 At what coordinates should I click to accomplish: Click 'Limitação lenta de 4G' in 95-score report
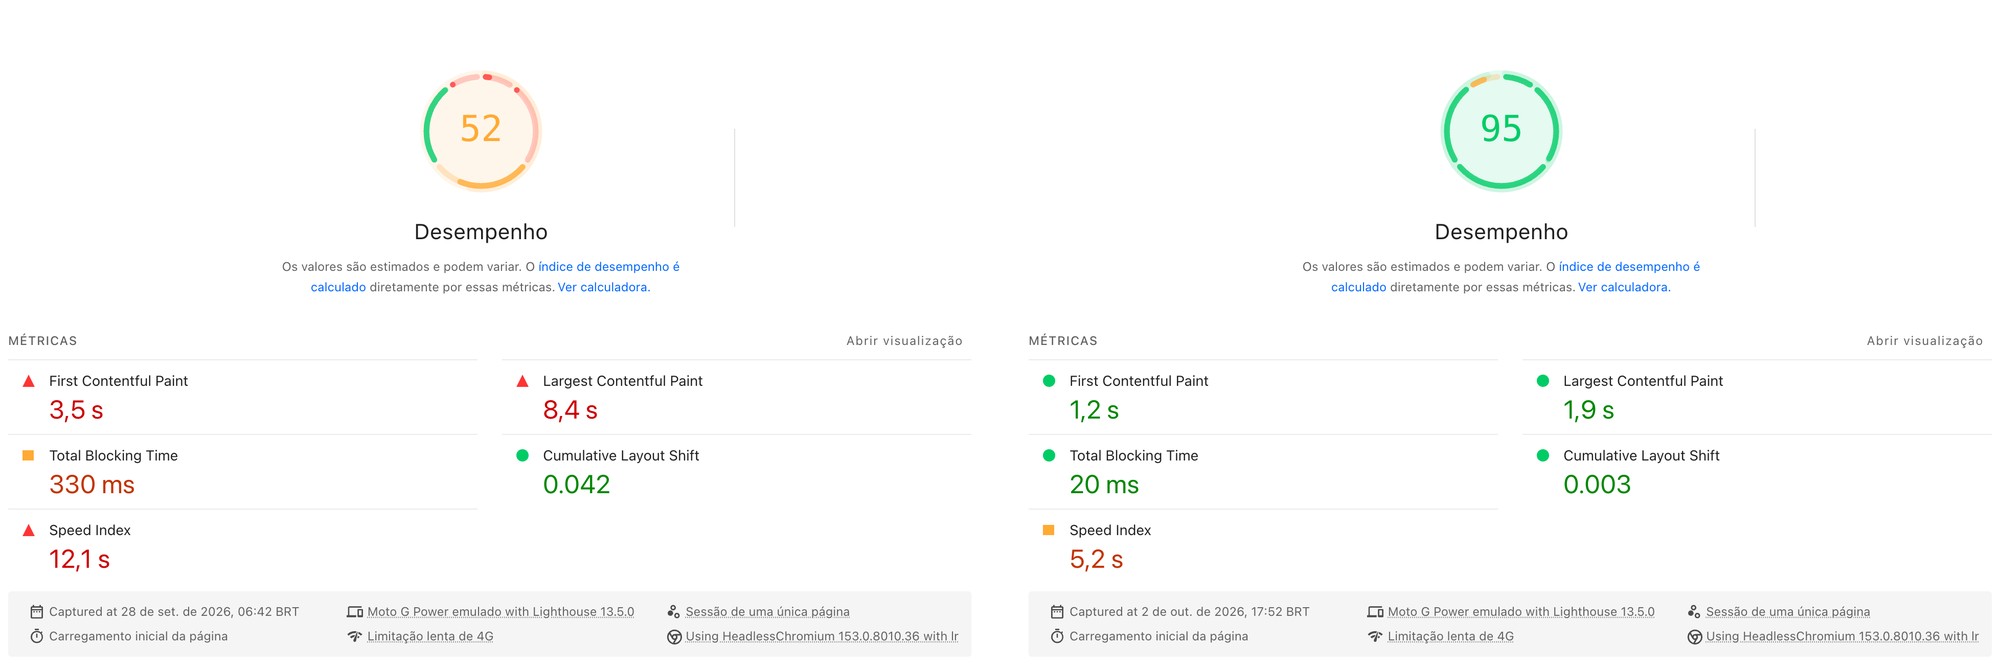point(1450,637)
